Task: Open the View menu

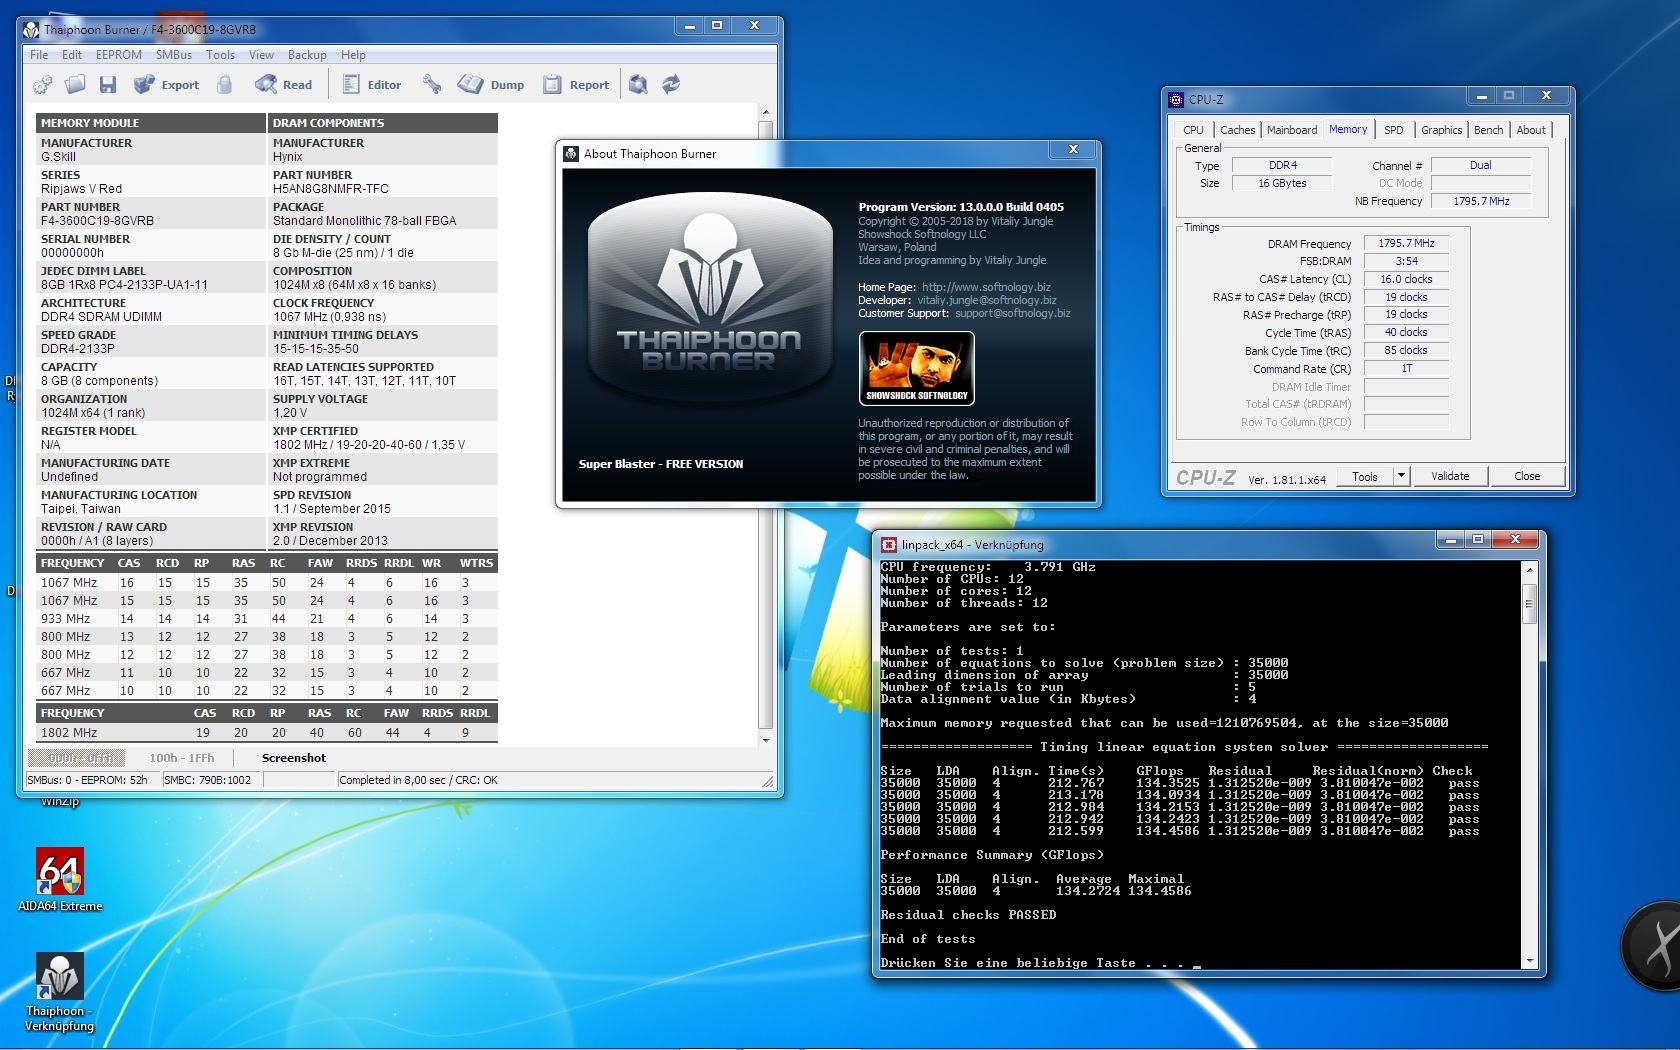Action: point(261,55)
